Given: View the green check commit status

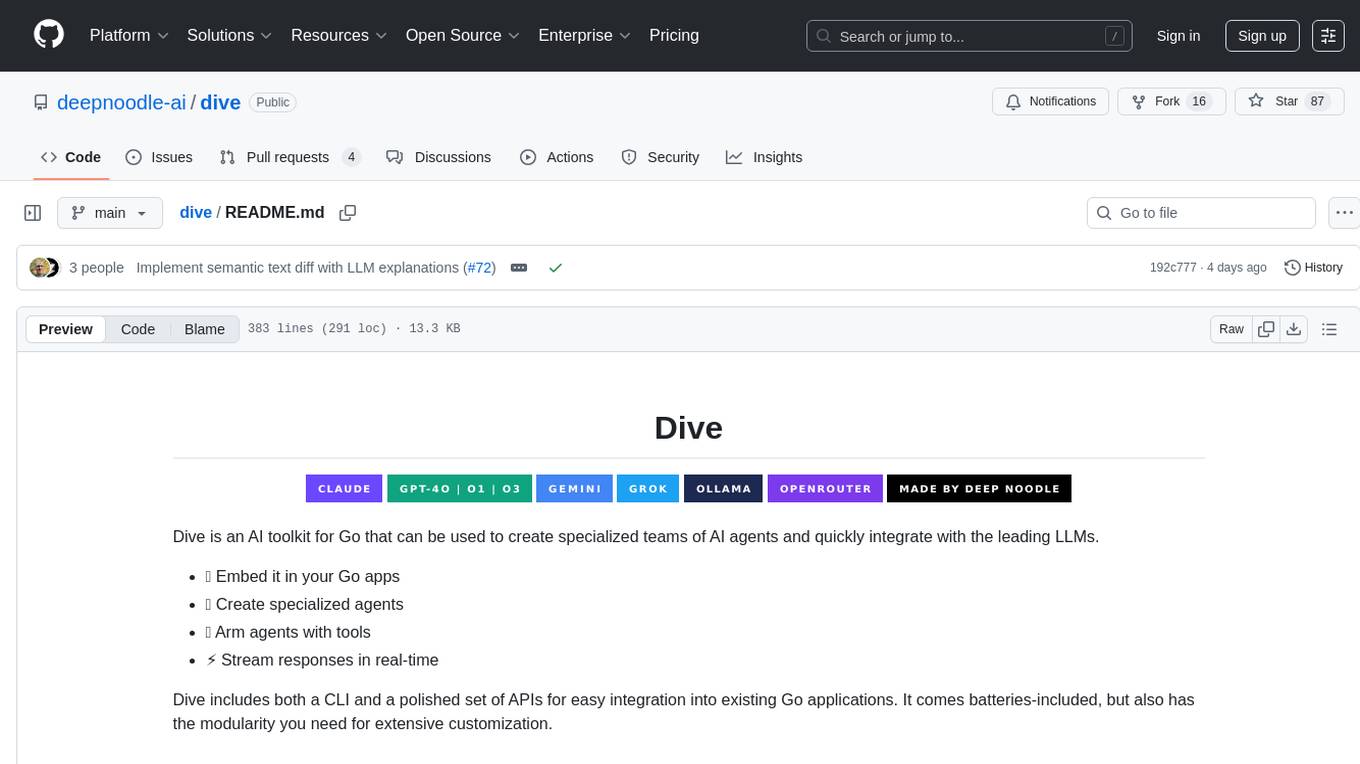Looking at the screenshot, I should [x=555, y=268].
